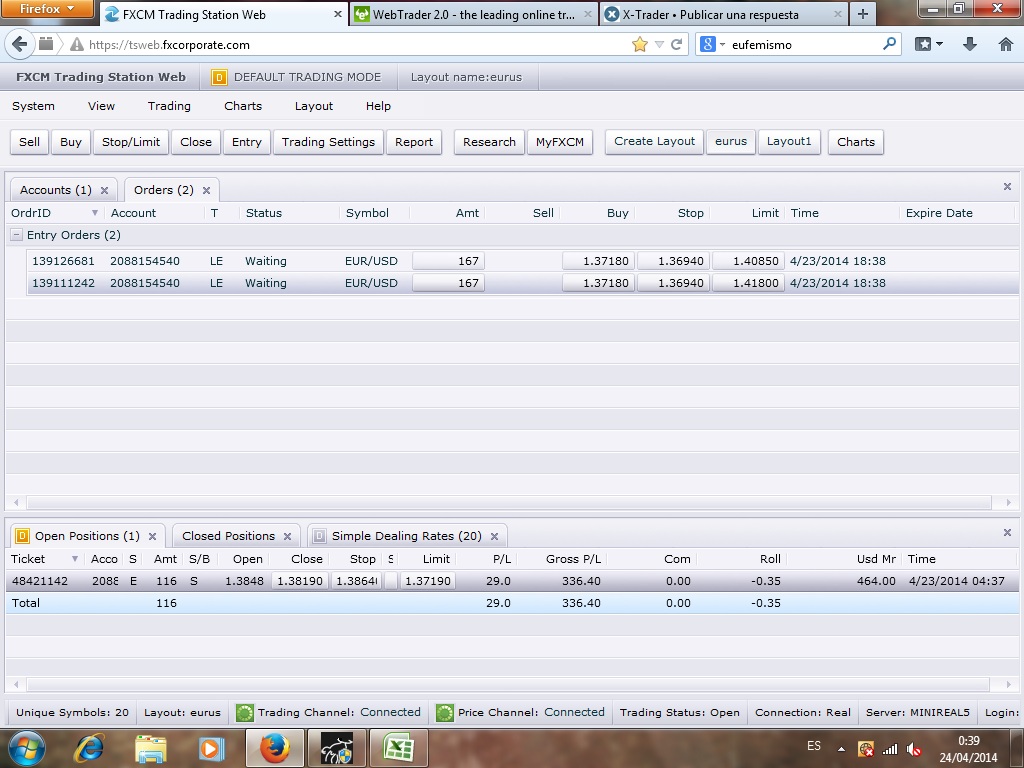The image size is (1024, 768).
Task: Click the default trading mode D icon
Action: 219,78
